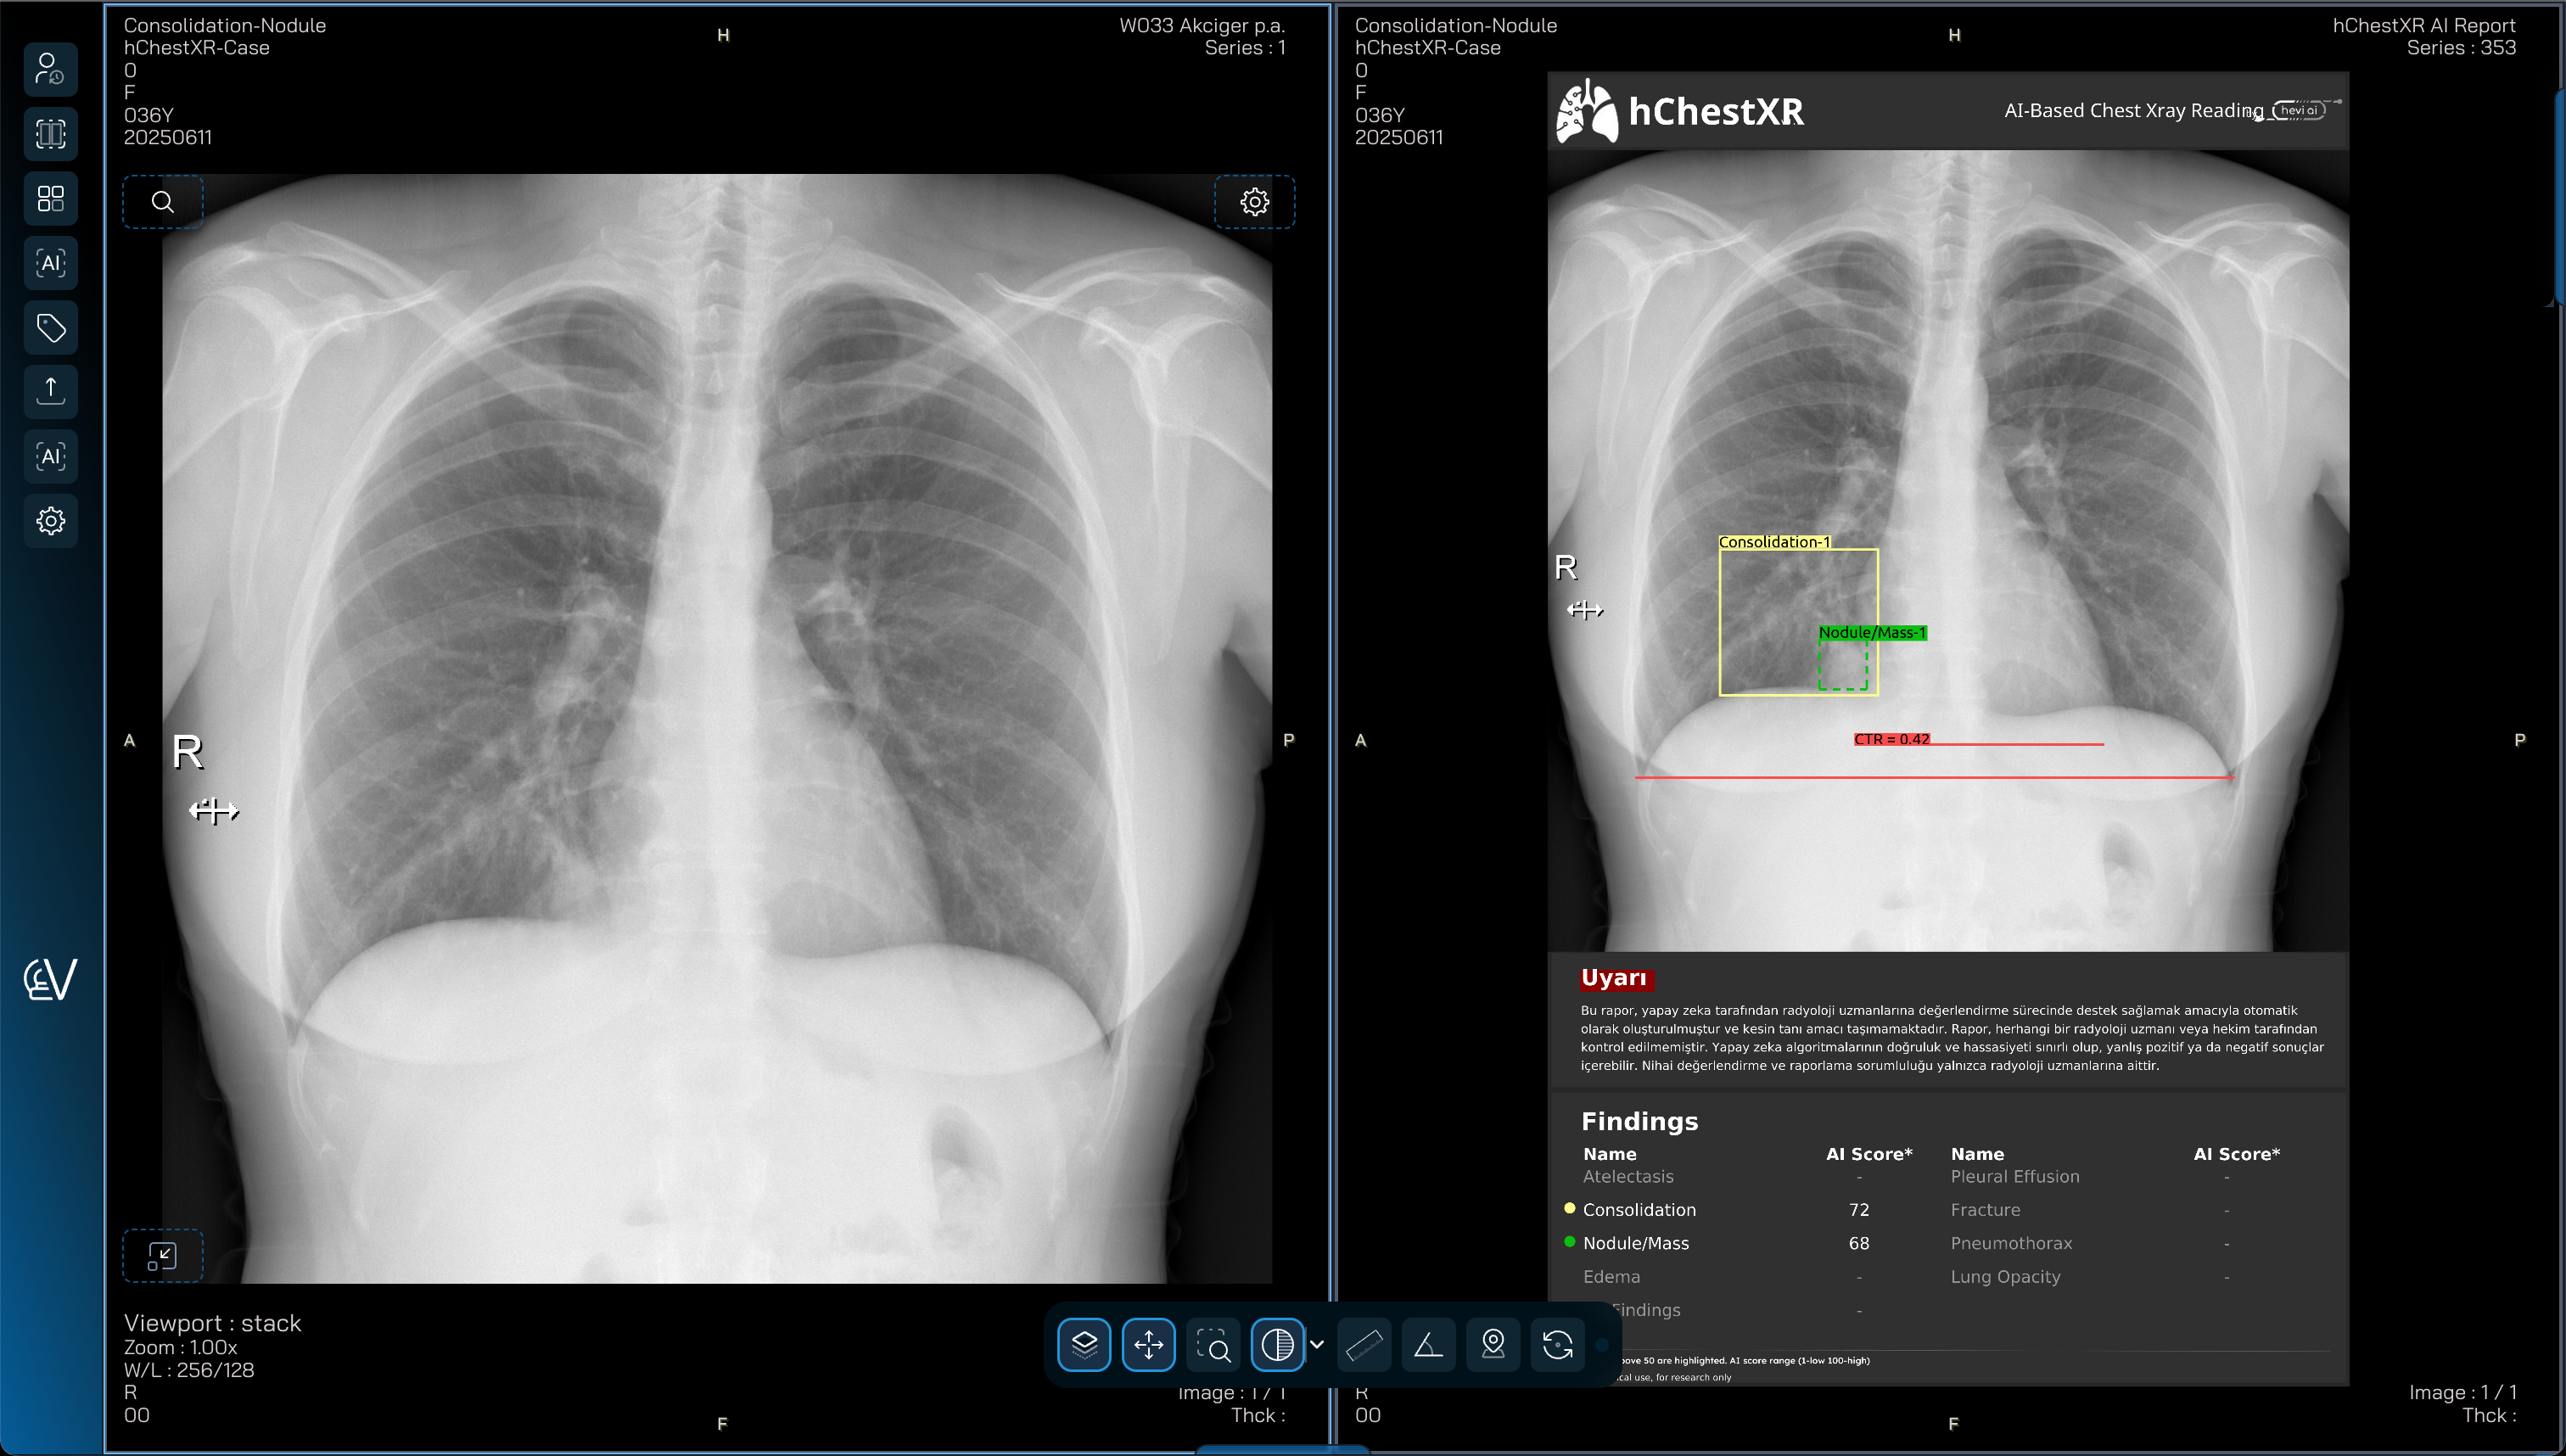Select the location marker probe tool
2566x1456 pixels.
click(x=1493, y=1345)
